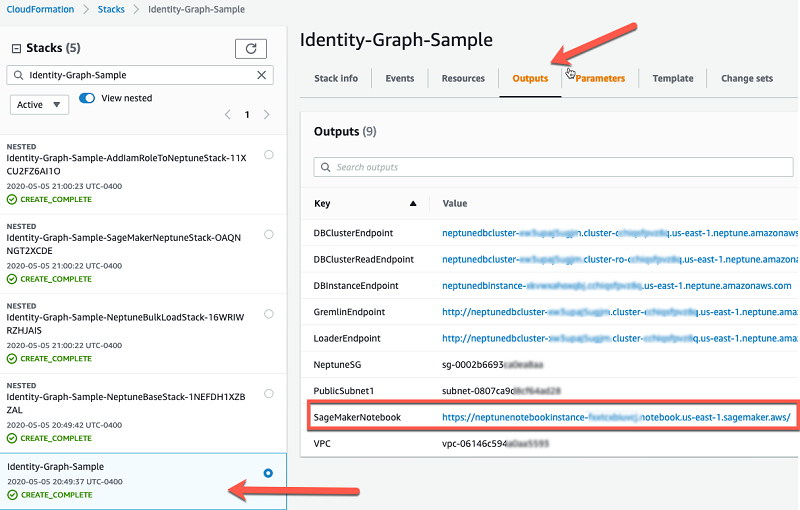This screenshot has width=800, height=510.
Task: Click the refresh stacks icon button
Action: 251,48
